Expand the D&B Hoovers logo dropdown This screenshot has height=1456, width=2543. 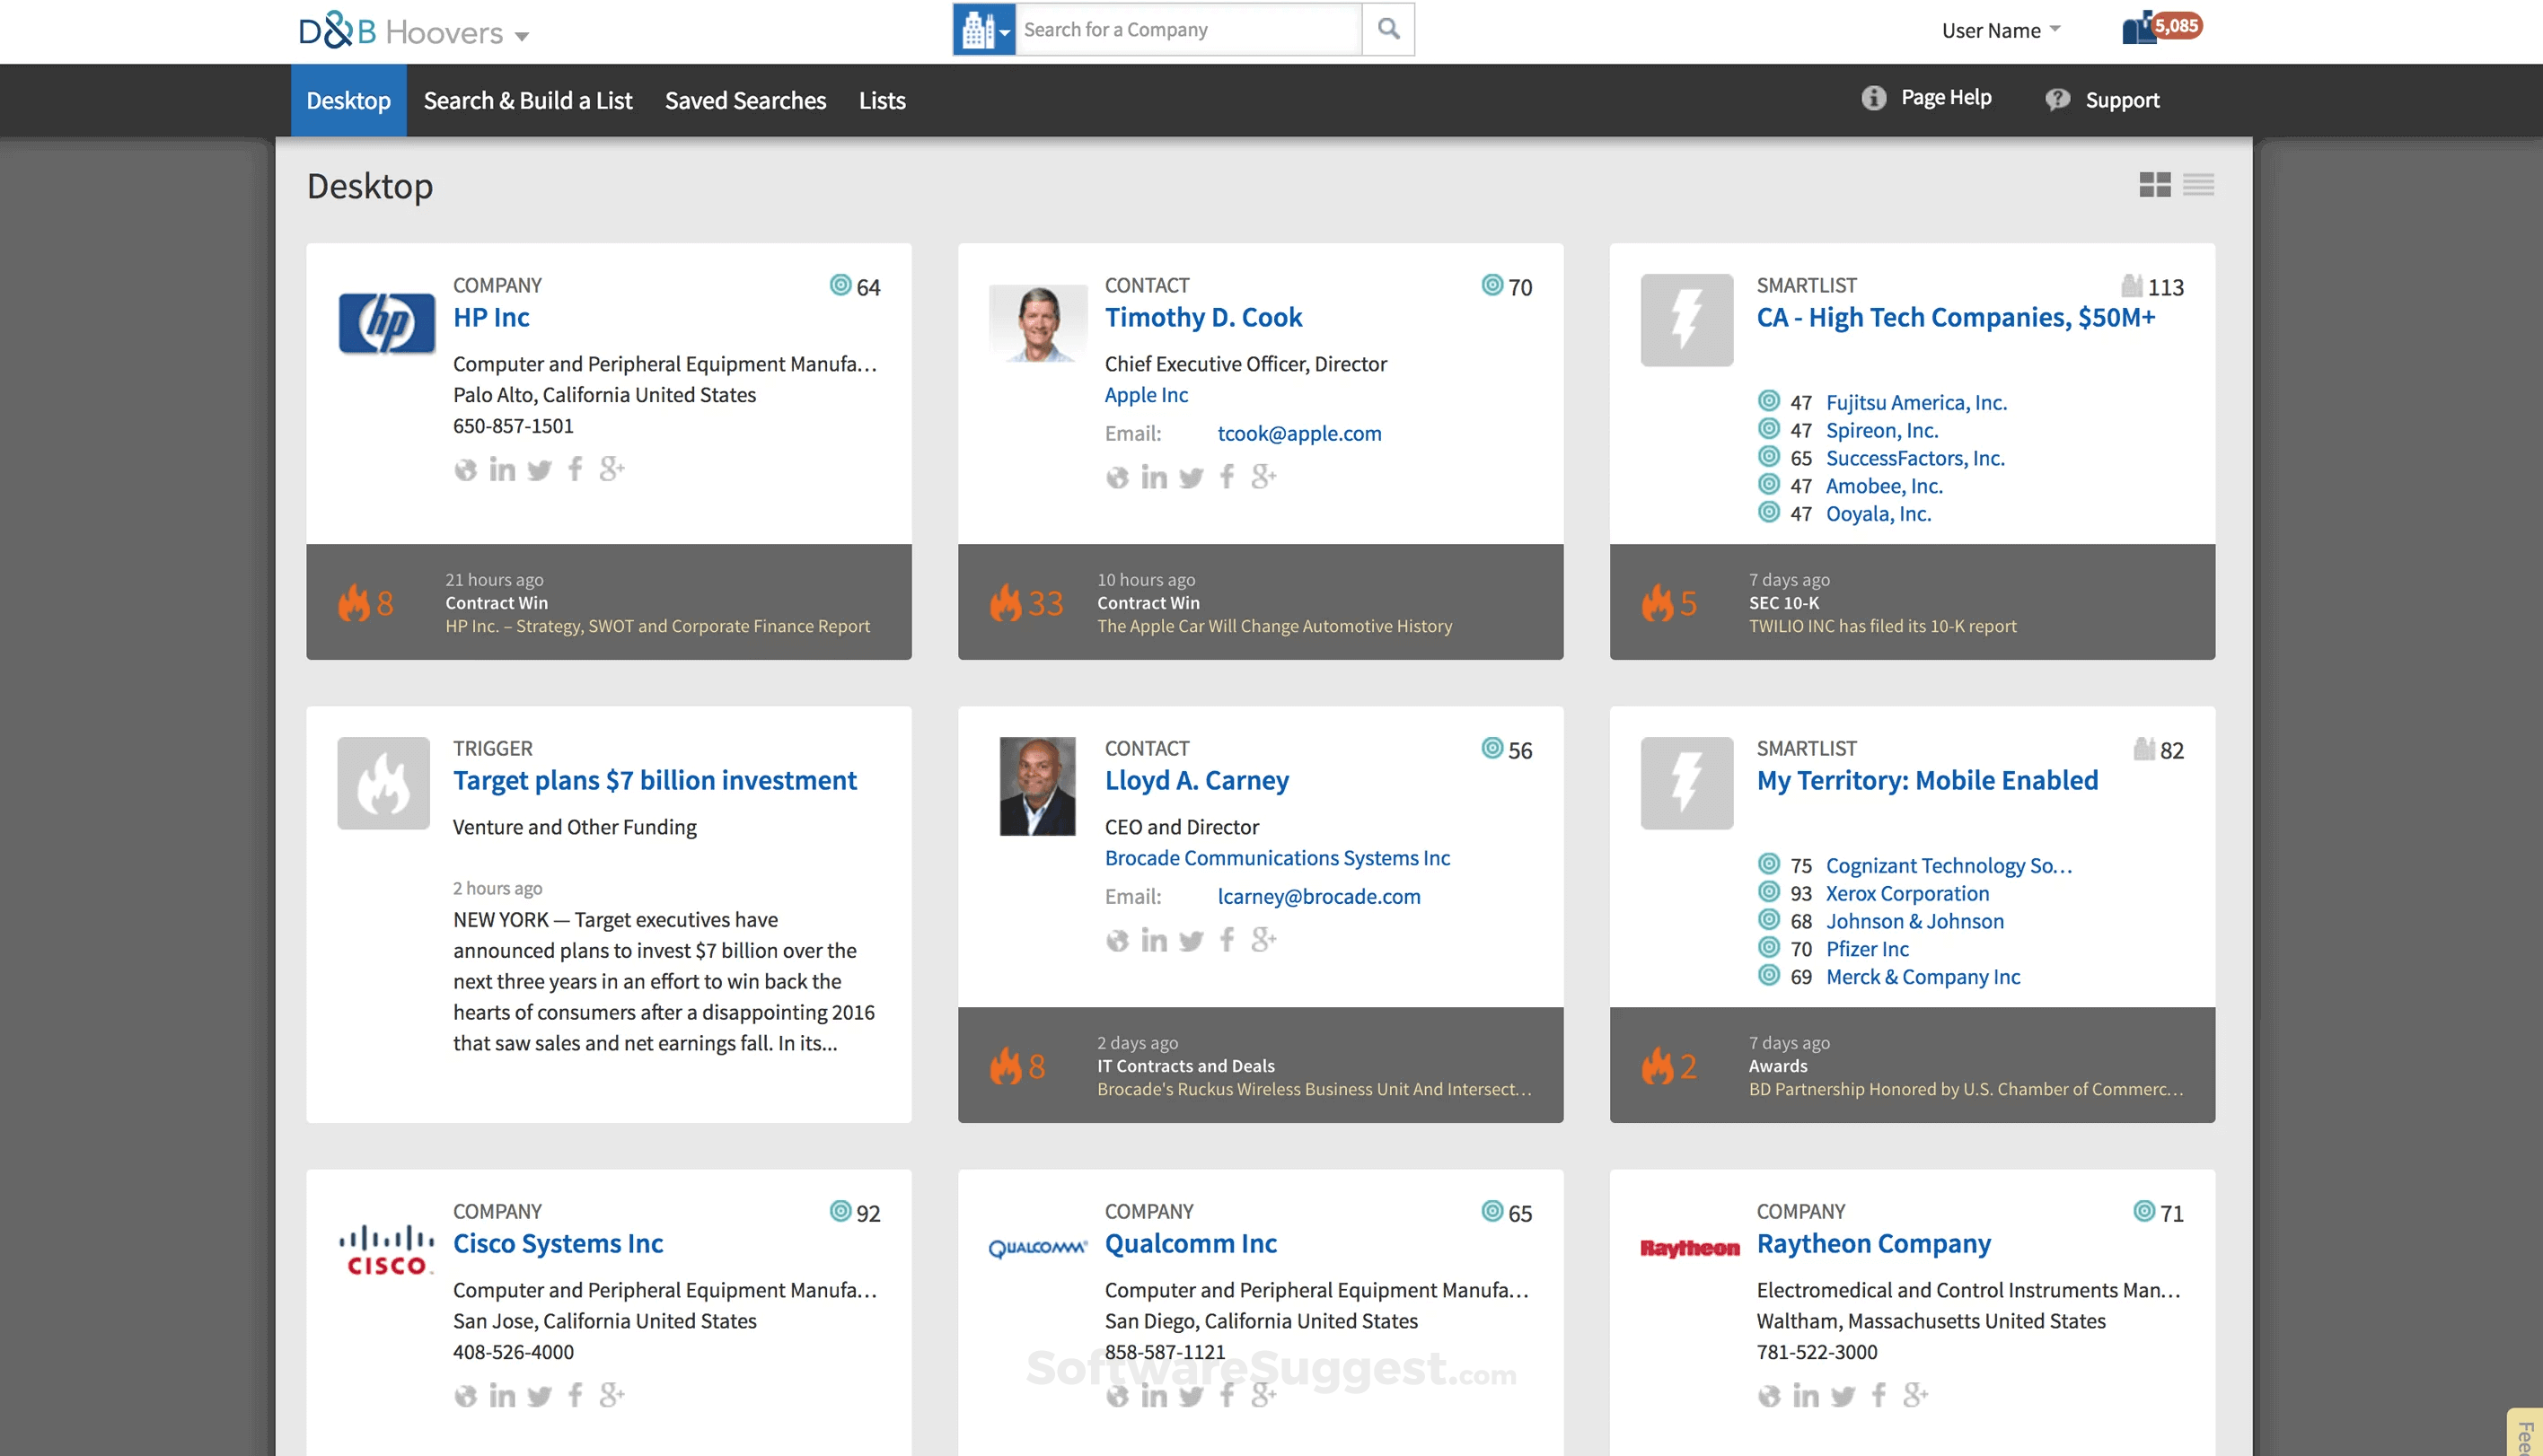(x=521, y=36)
